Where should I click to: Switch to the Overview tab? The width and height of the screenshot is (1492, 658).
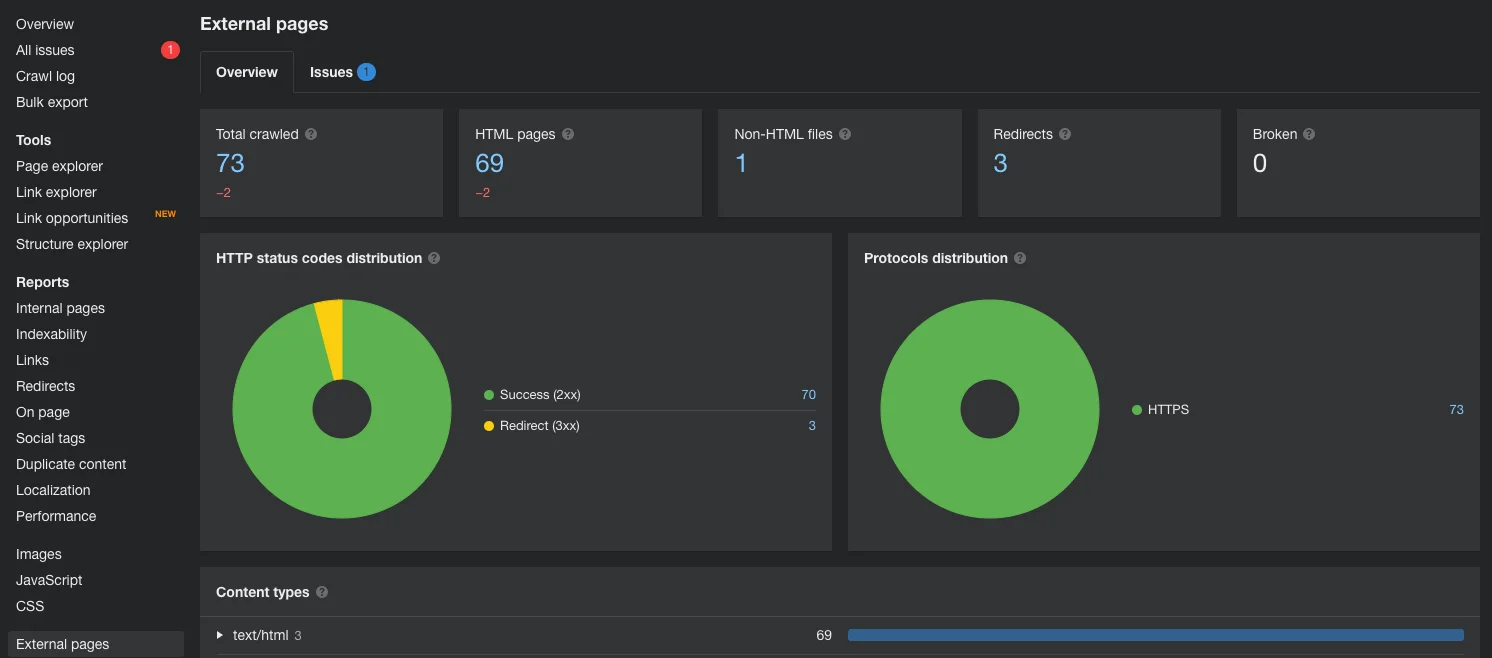[x=247, y=72]
